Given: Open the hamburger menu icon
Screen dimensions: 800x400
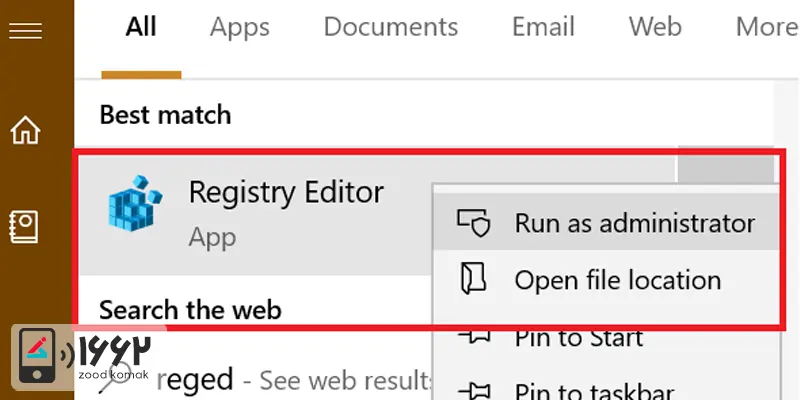Looking at the screenshot, I should pyautogui.click(x=24, y=31).
